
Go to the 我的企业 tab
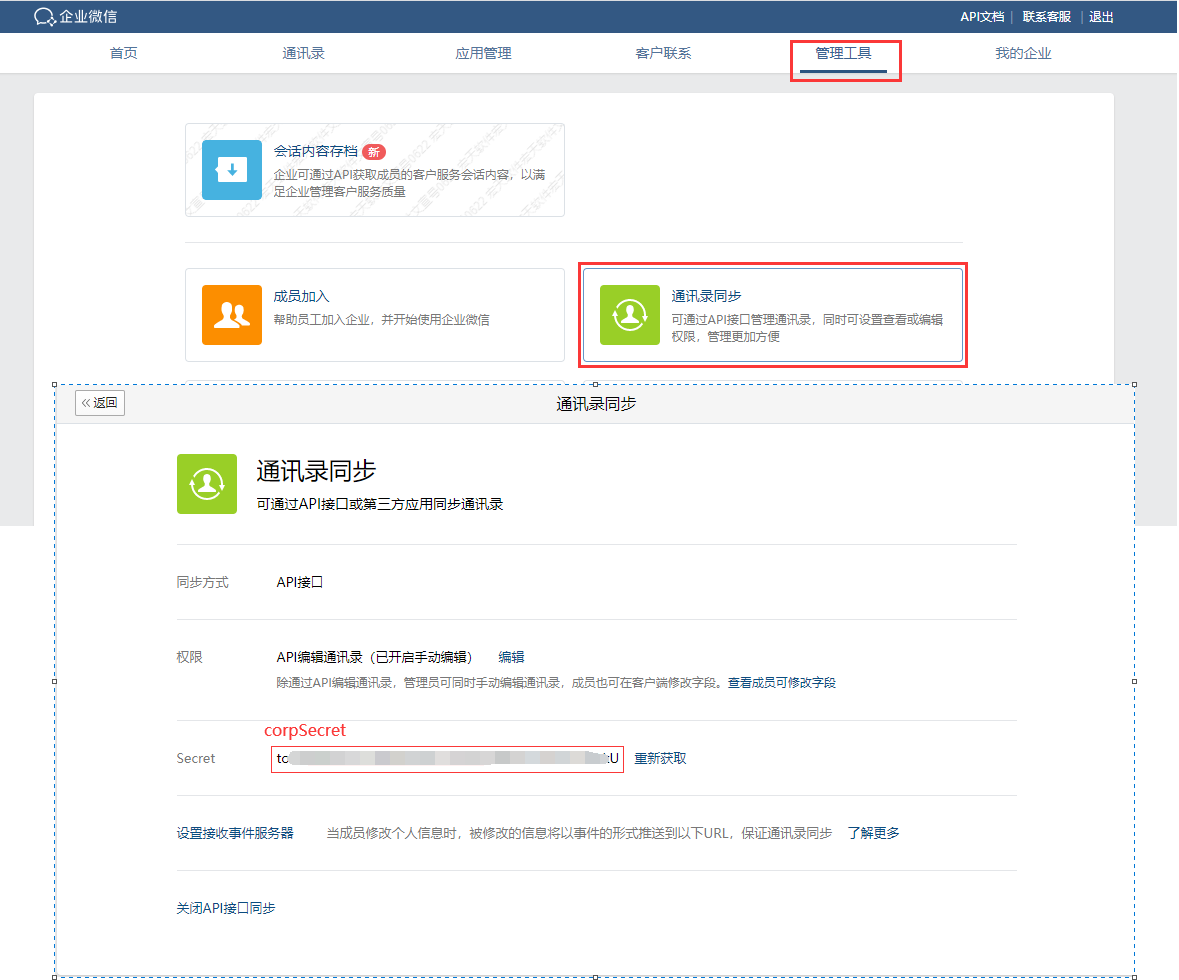[1023, 54]
